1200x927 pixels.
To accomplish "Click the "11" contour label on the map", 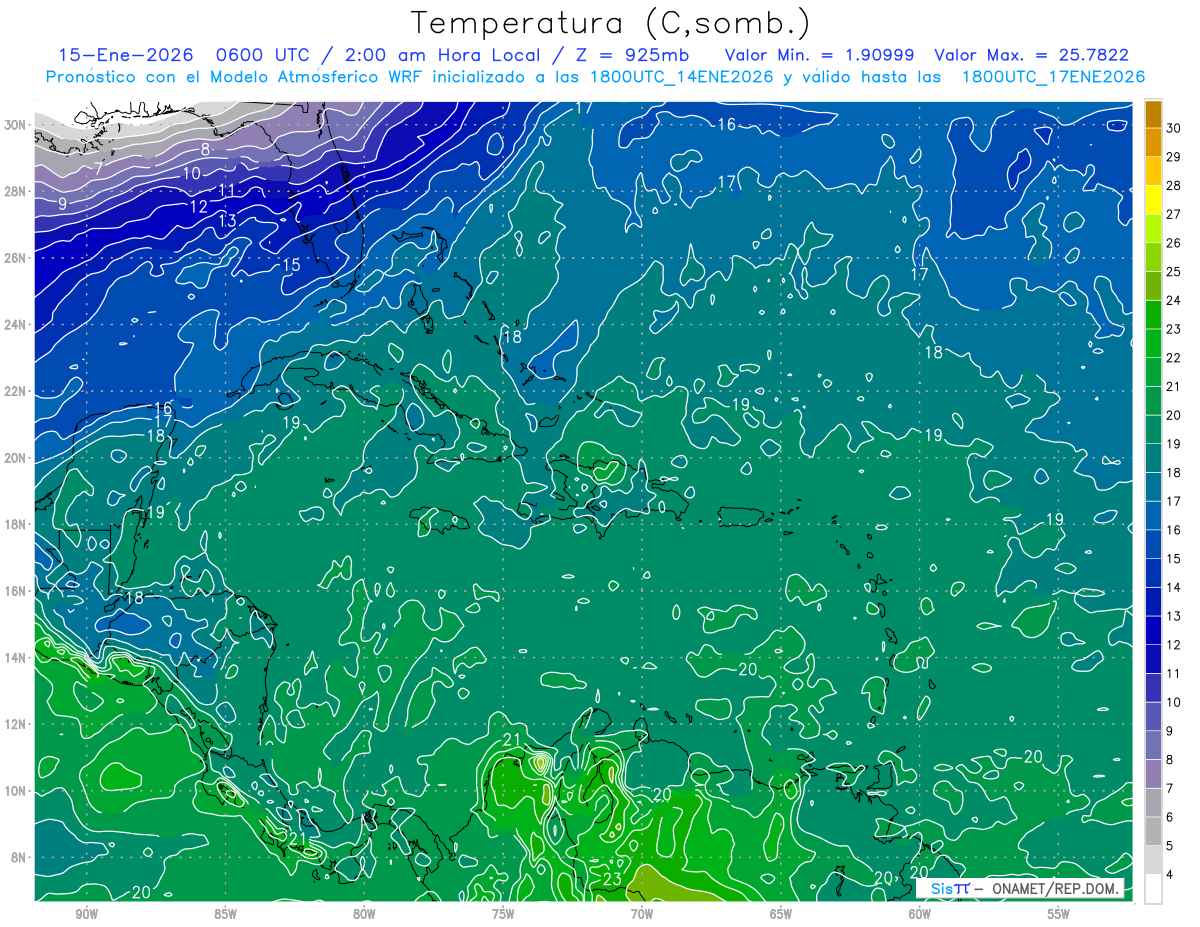I will [227, 189].
